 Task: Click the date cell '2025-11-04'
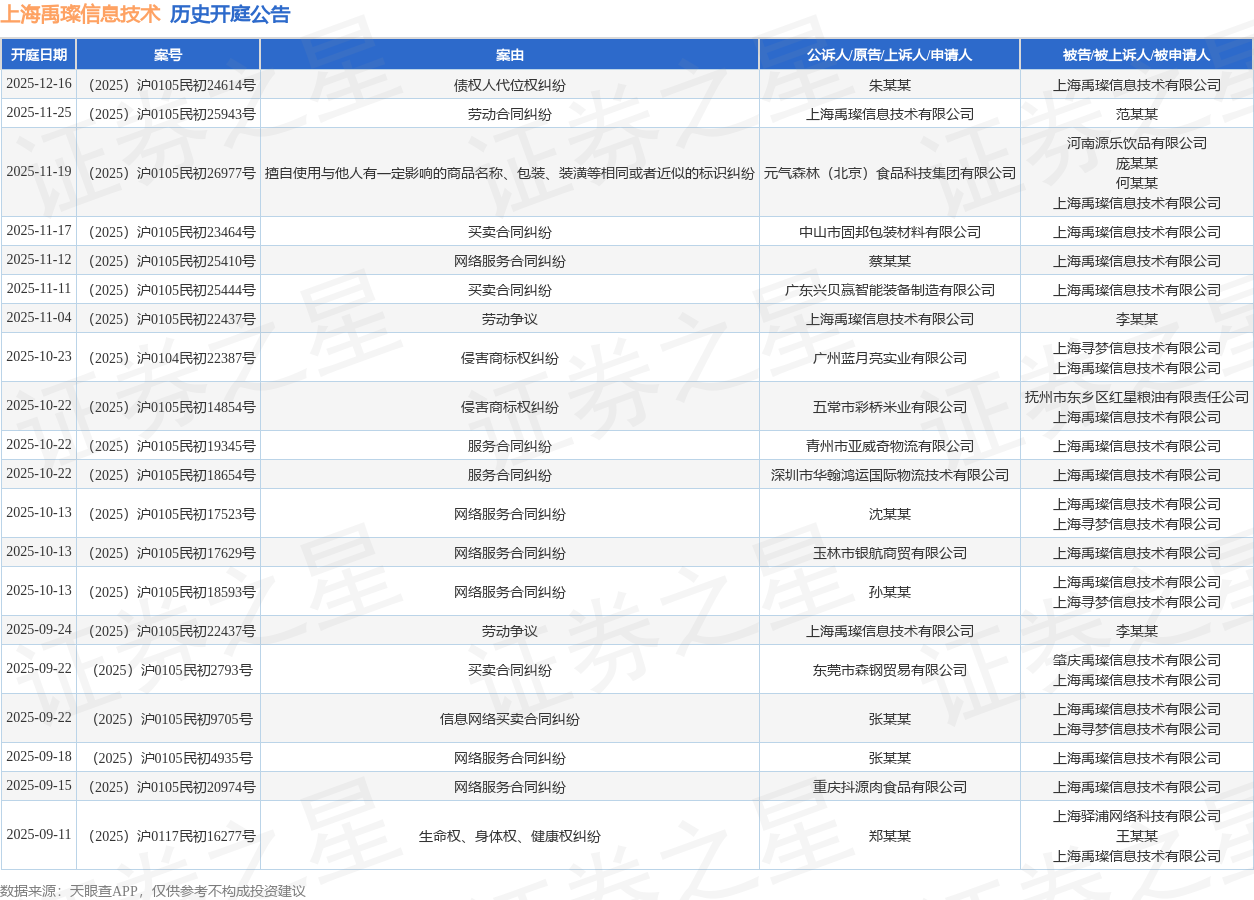tap(39, 318)
